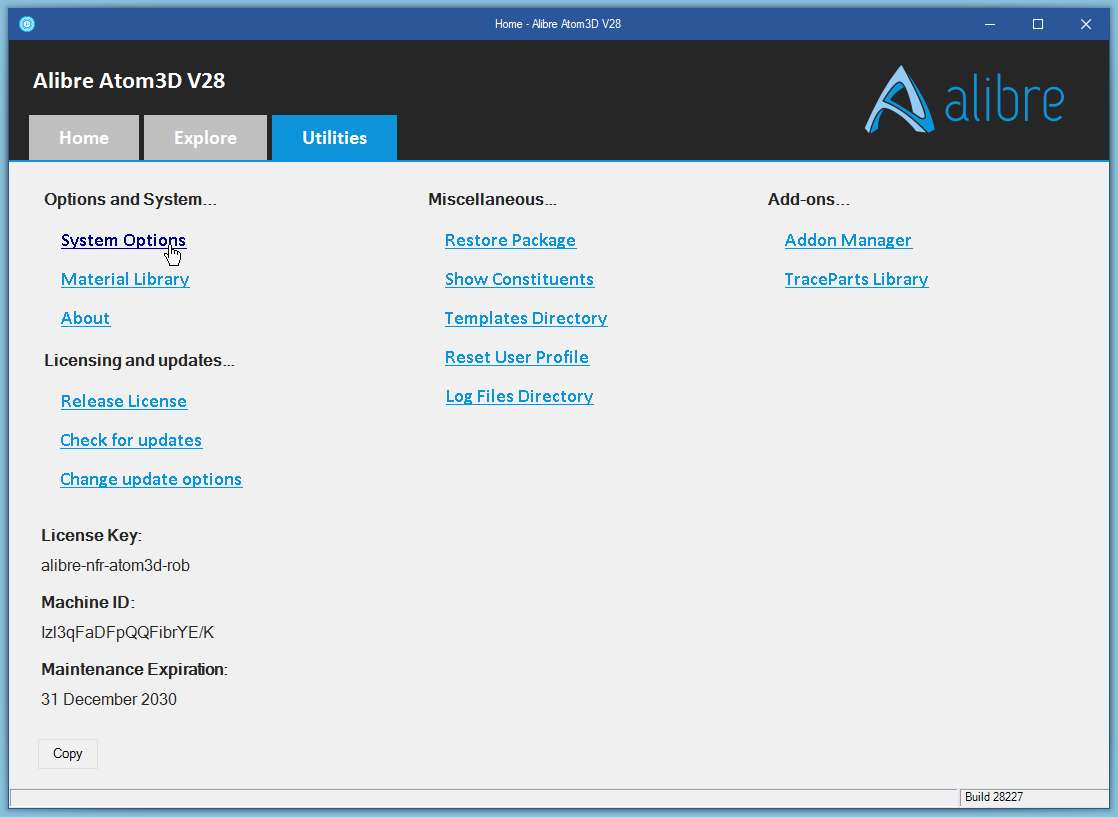This screenshot has width=1118, height=817.
Task: Switch to the Explore tab
Action: (x=205, y=138)
